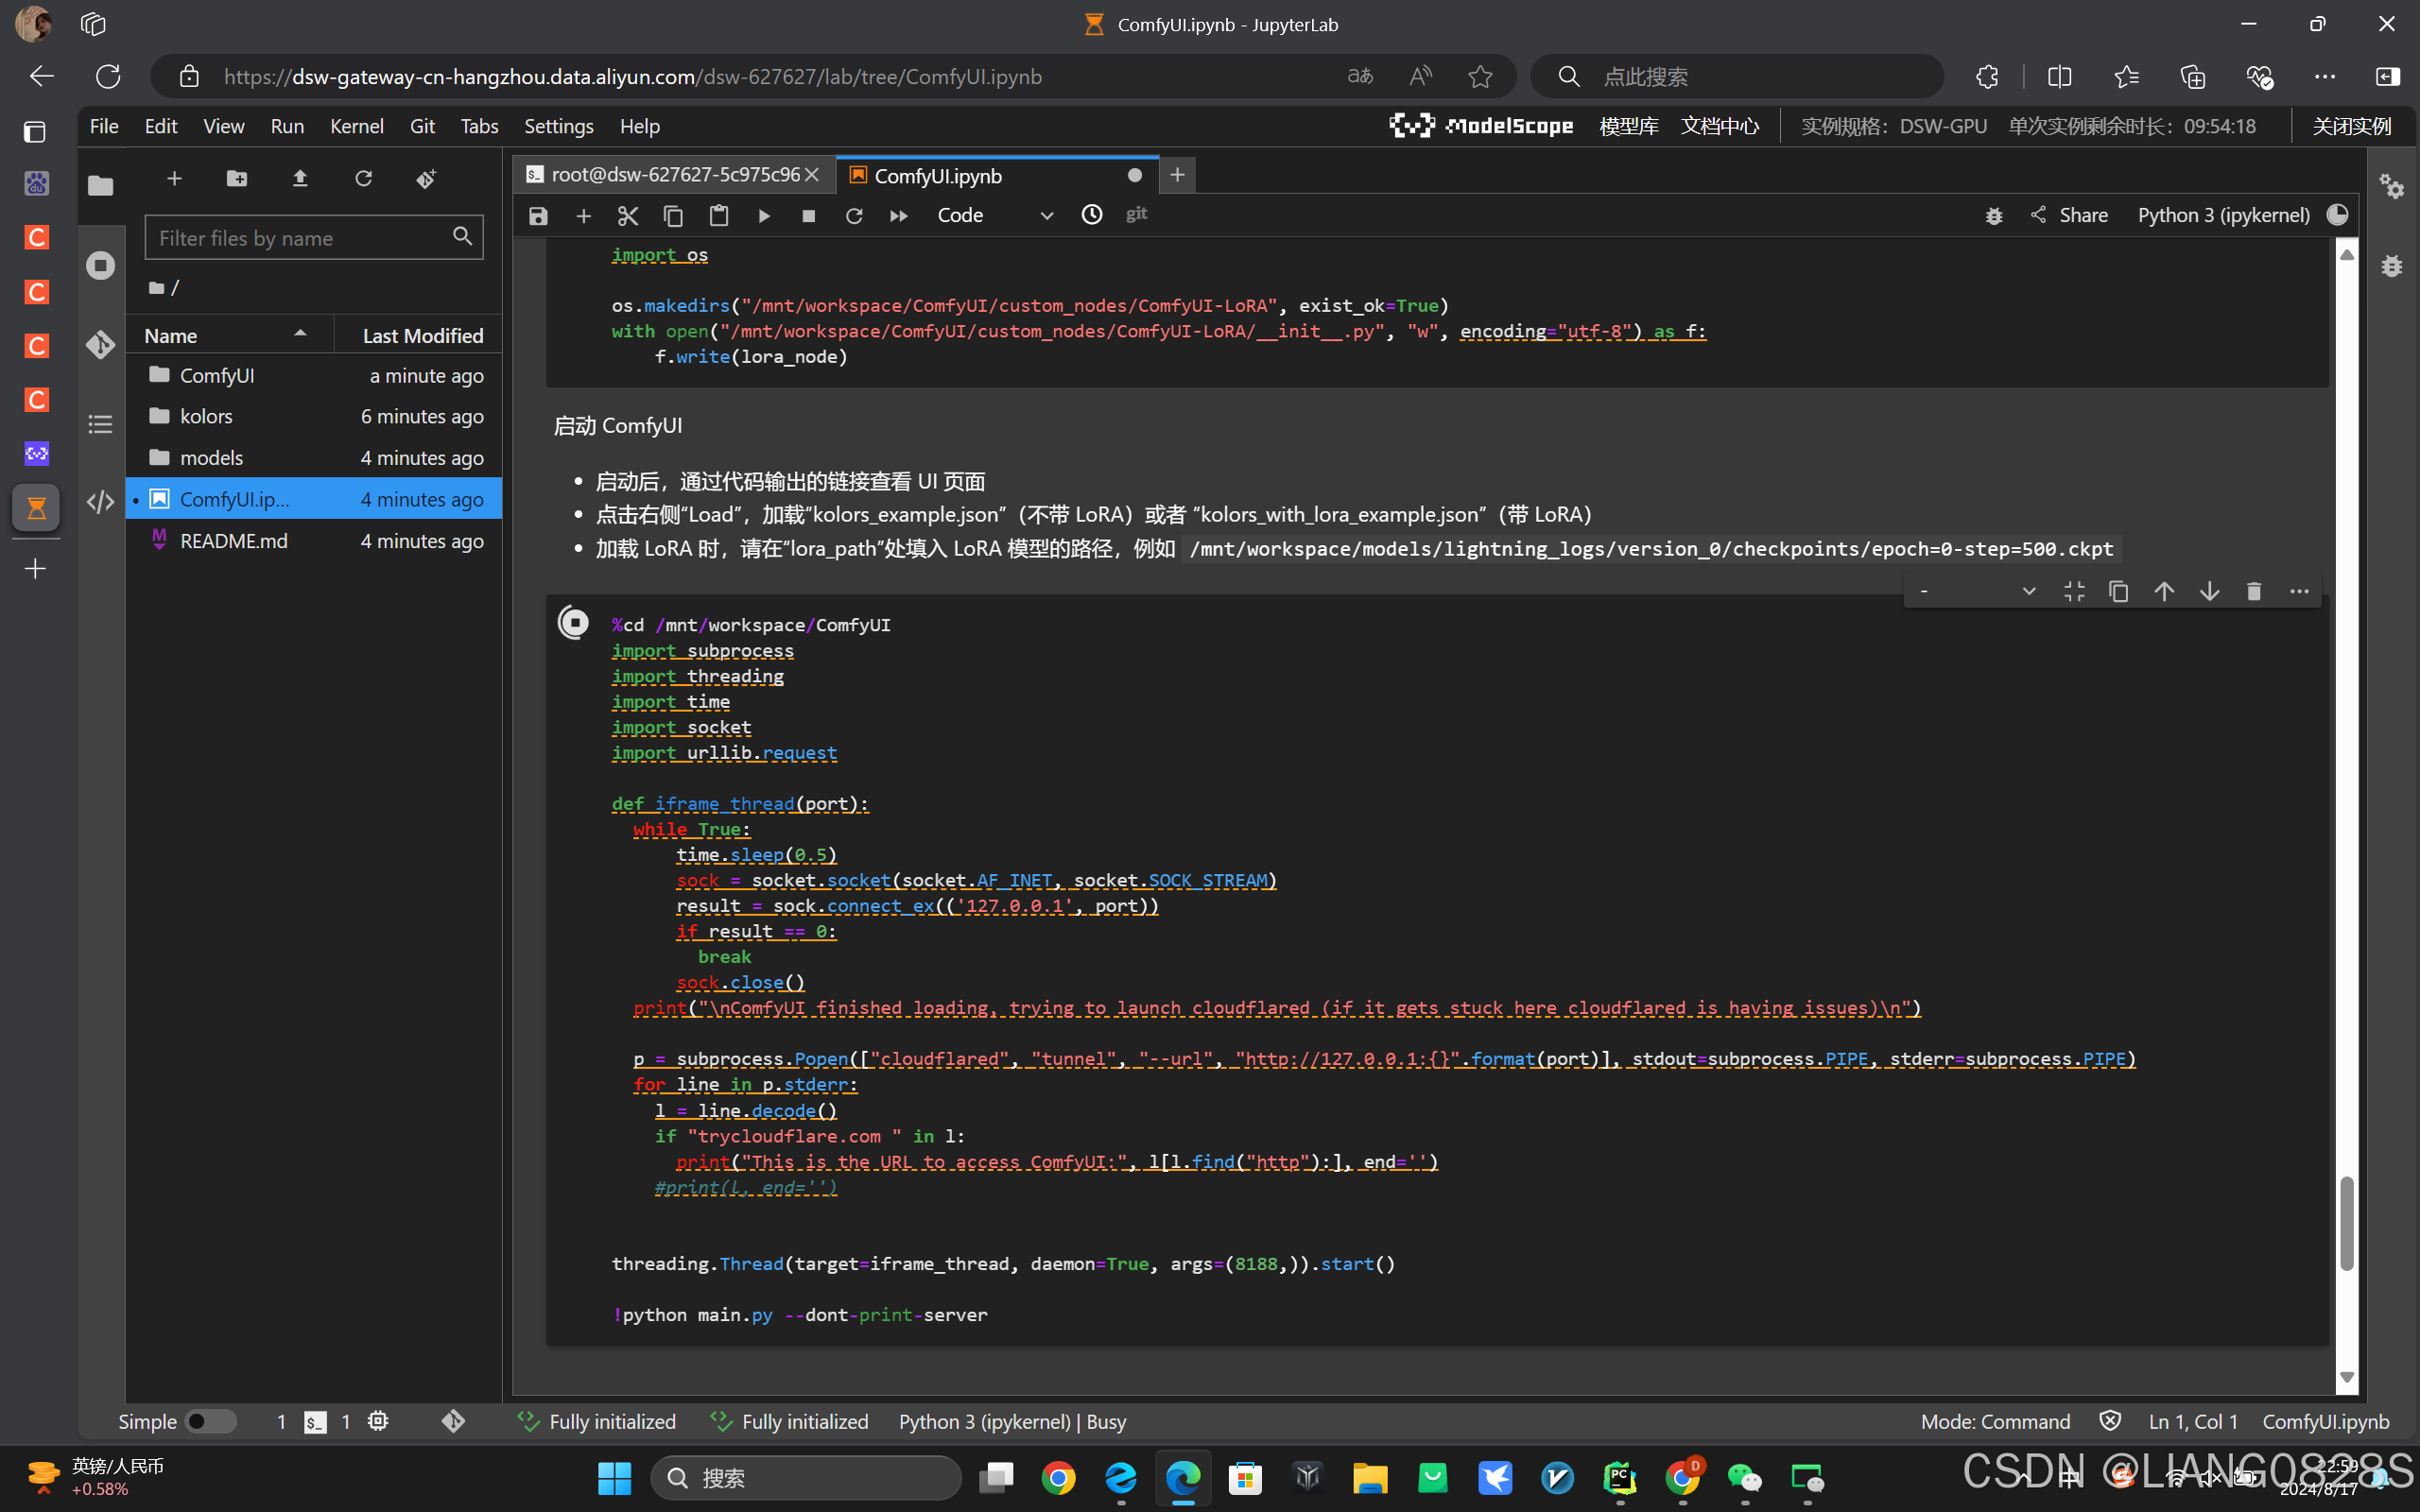2420x1512 pixels.
Task: Toggle the debugger bug icon in the toolbar
Action: coord(1993,215)
